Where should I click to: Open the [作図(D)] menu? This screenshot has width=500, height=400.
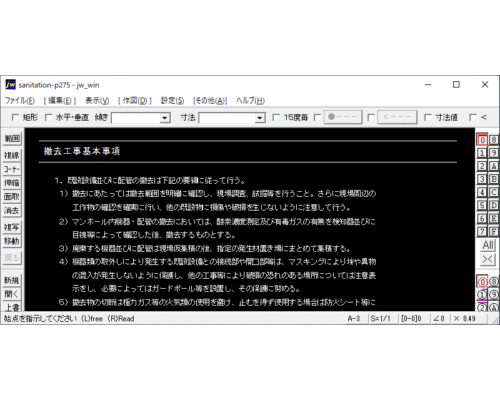pyautogui.click(x=135, y=101)
